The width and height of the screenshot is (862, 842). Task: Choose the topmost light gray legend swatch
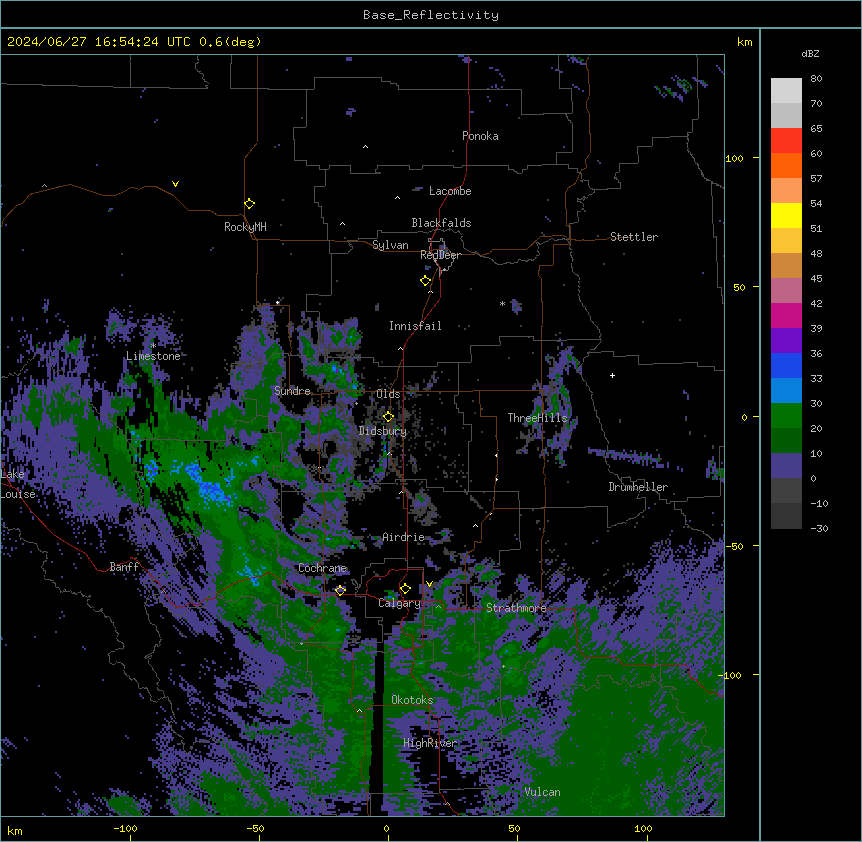(786, 91)
